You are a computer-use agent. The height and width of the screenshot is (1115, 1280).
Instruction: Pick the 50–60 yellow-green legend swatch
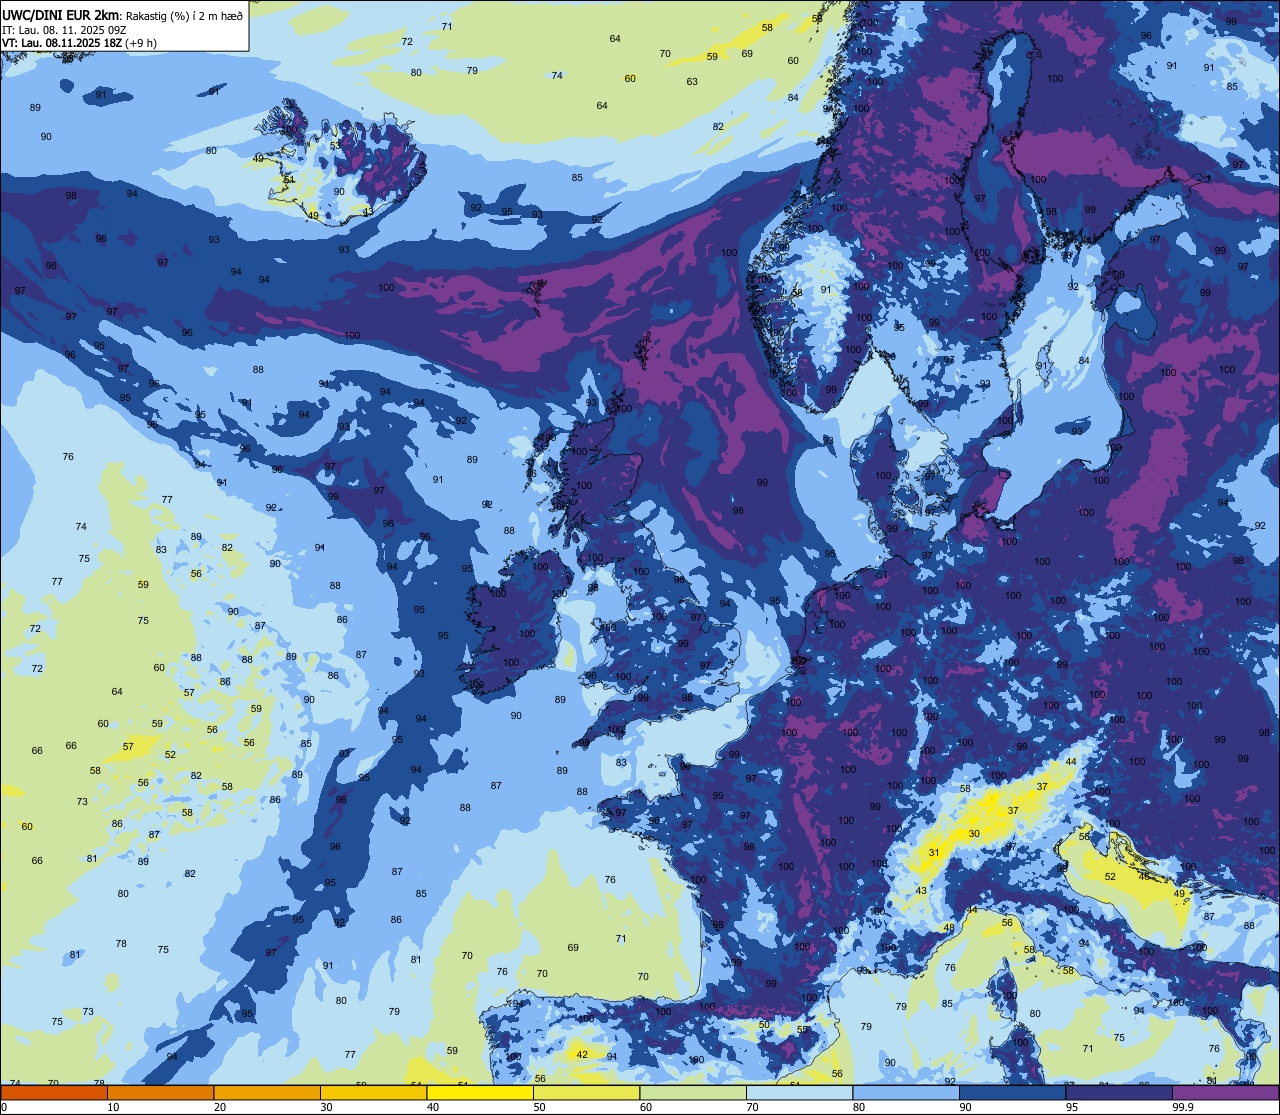click(587, 1092)
